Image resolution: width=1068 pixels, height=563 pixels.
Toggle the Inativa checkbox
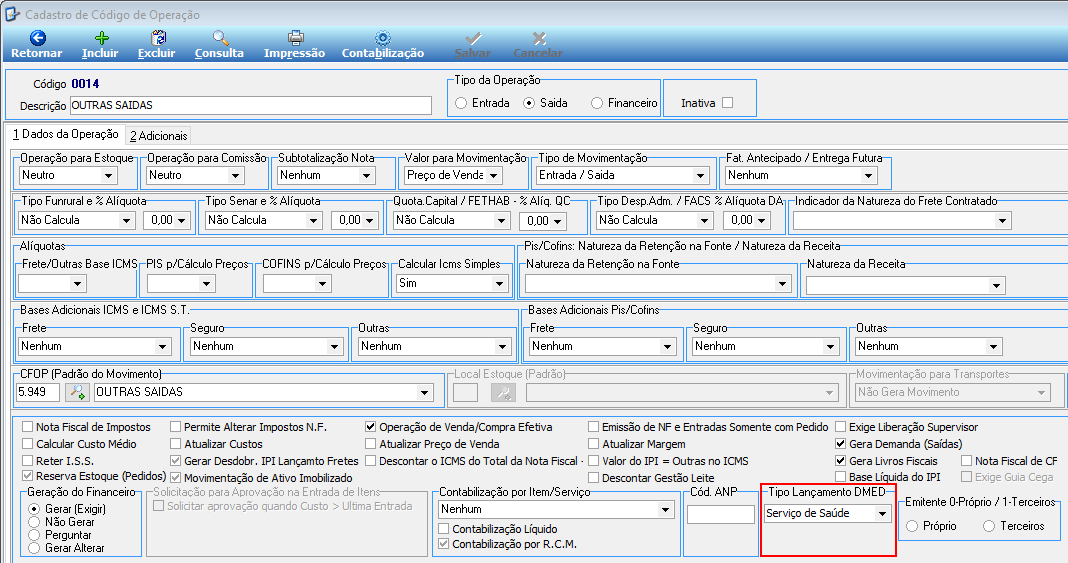point(727,103)
